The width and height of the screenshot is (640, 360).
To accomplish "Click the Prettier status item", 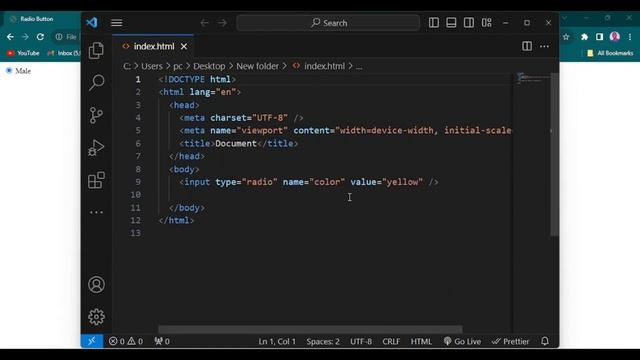I will [x=511, y=341].
